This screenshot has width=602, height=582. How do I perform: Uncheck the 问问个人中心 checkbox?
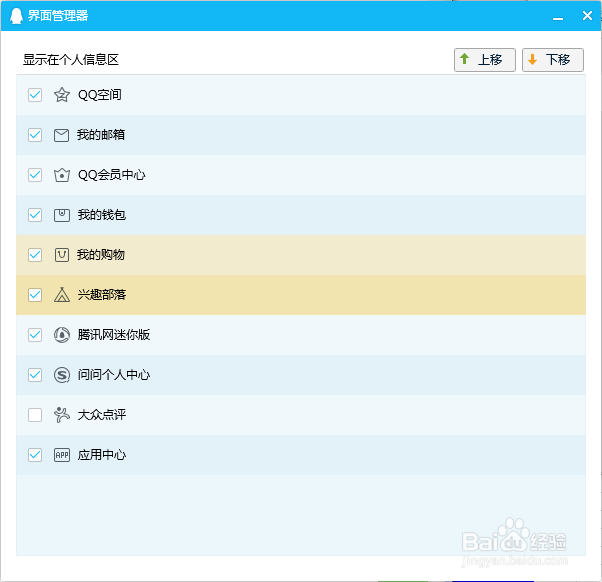(35, 375)
